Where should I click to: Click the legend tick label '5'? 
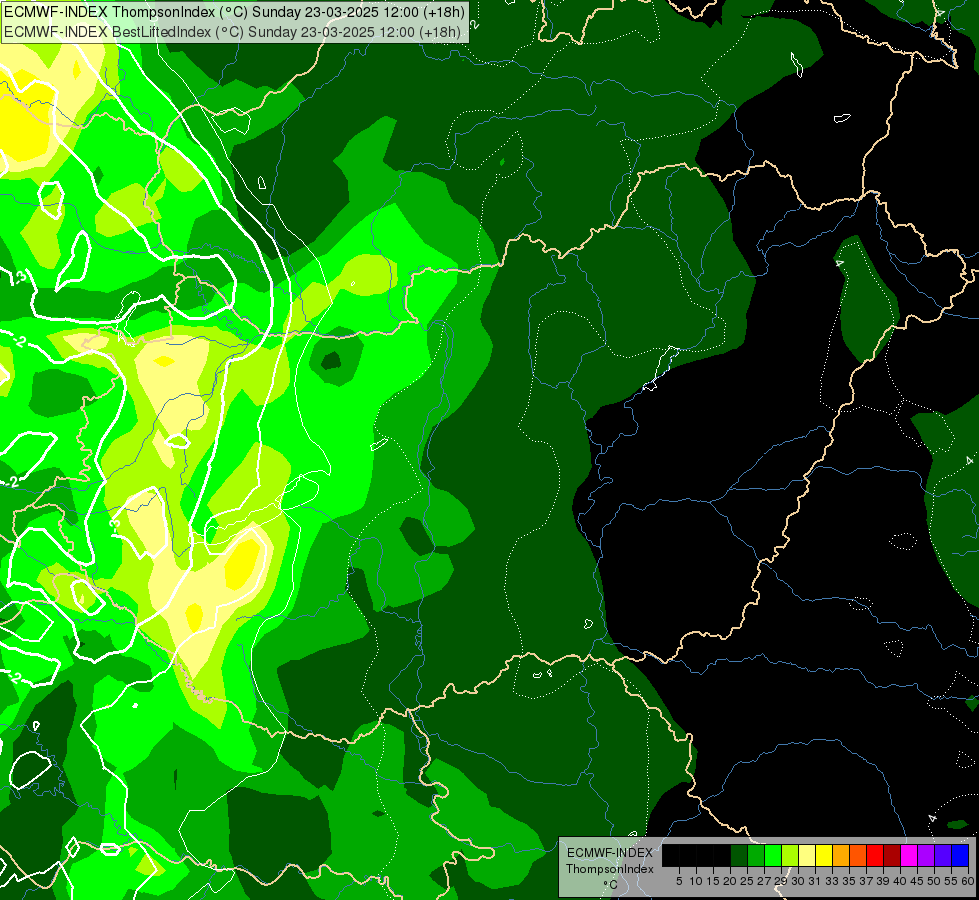(x=679, y=881)
